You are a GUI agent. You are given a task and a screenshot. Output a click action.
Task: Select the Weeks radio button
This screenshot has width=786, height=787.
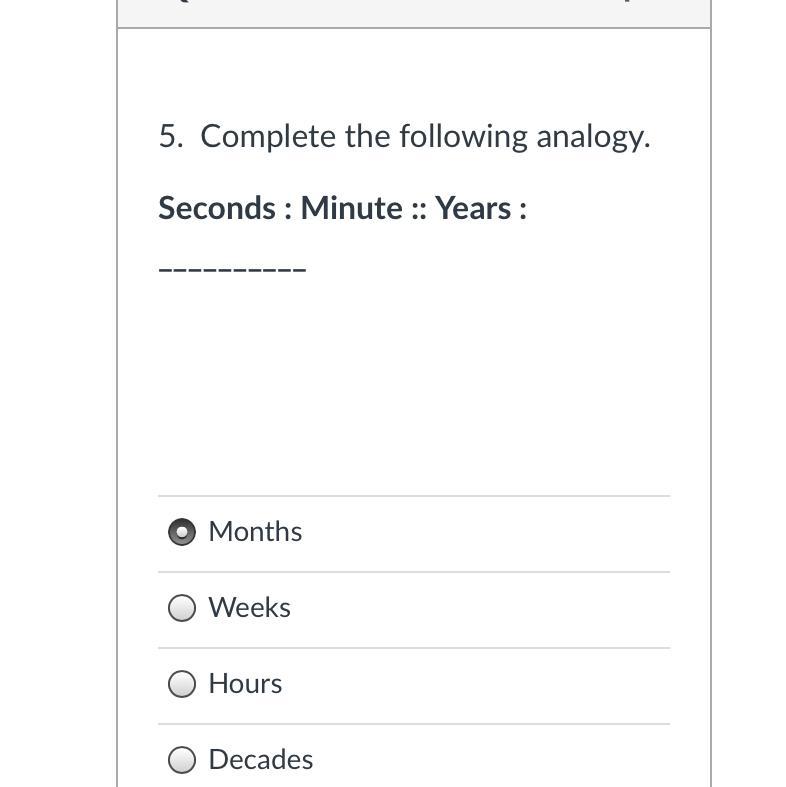(182, 608)
